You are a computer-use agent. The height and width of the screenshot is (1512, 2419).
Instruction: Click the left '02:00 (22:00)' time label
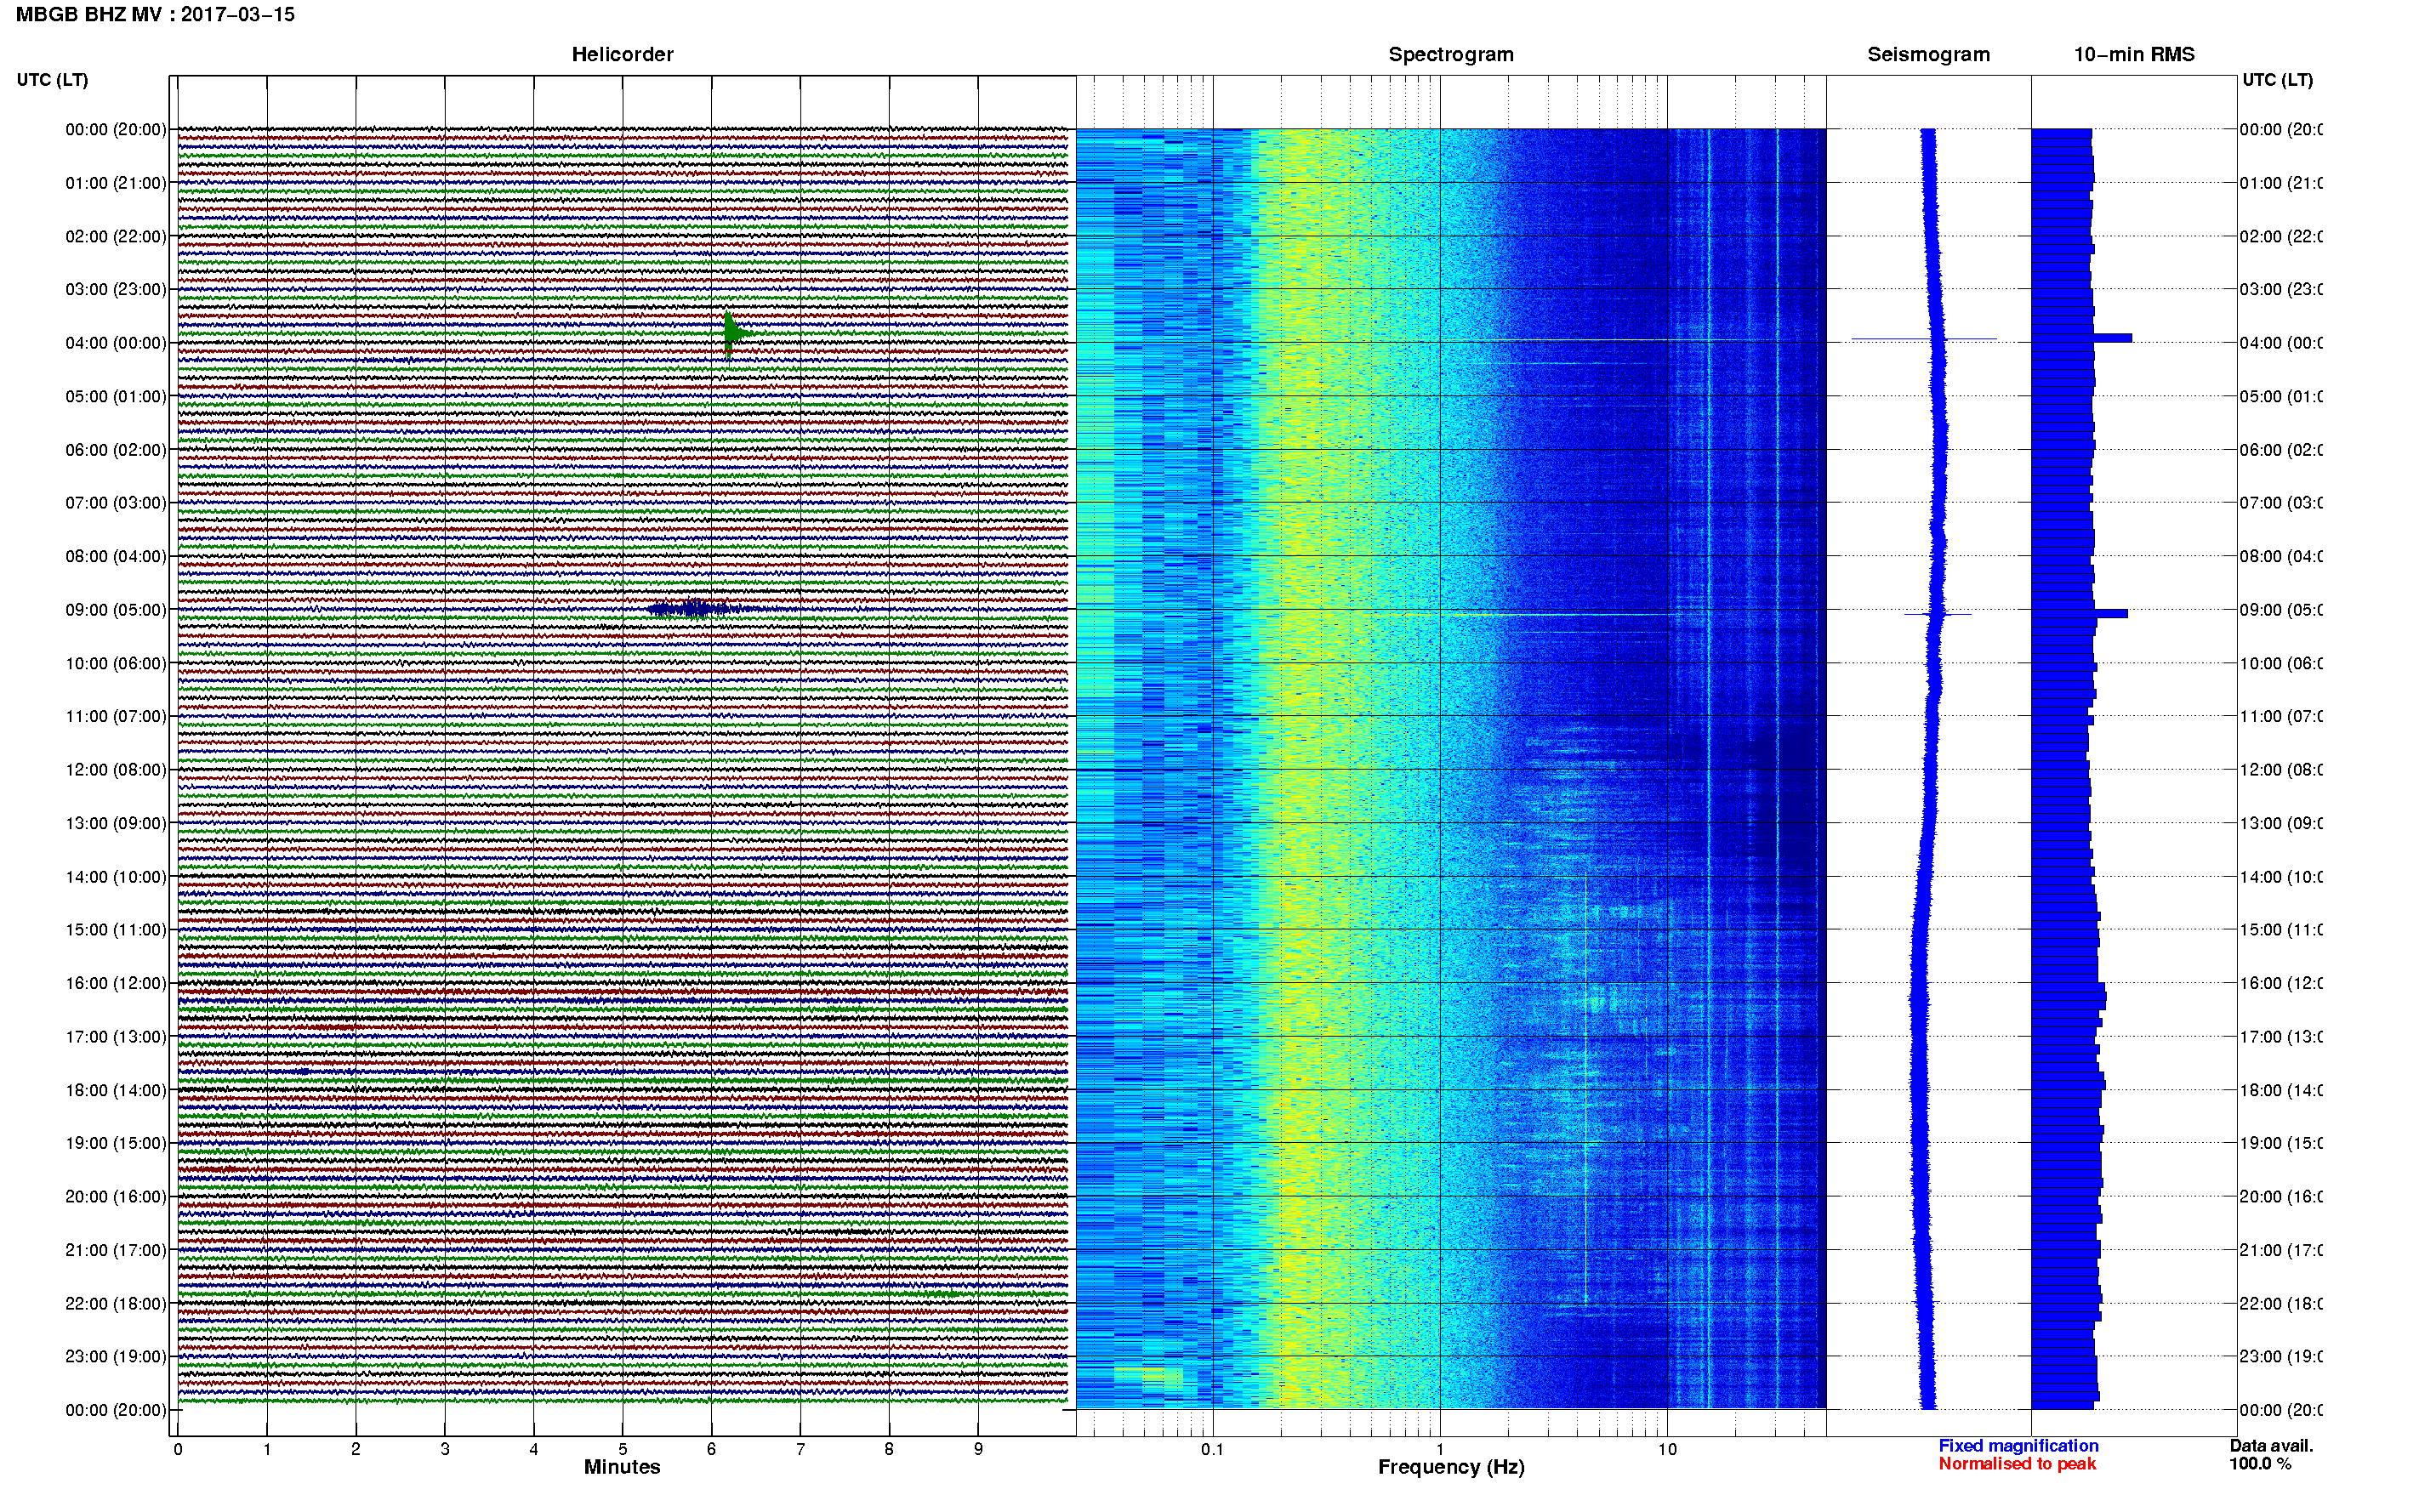[x=116, y=236]
